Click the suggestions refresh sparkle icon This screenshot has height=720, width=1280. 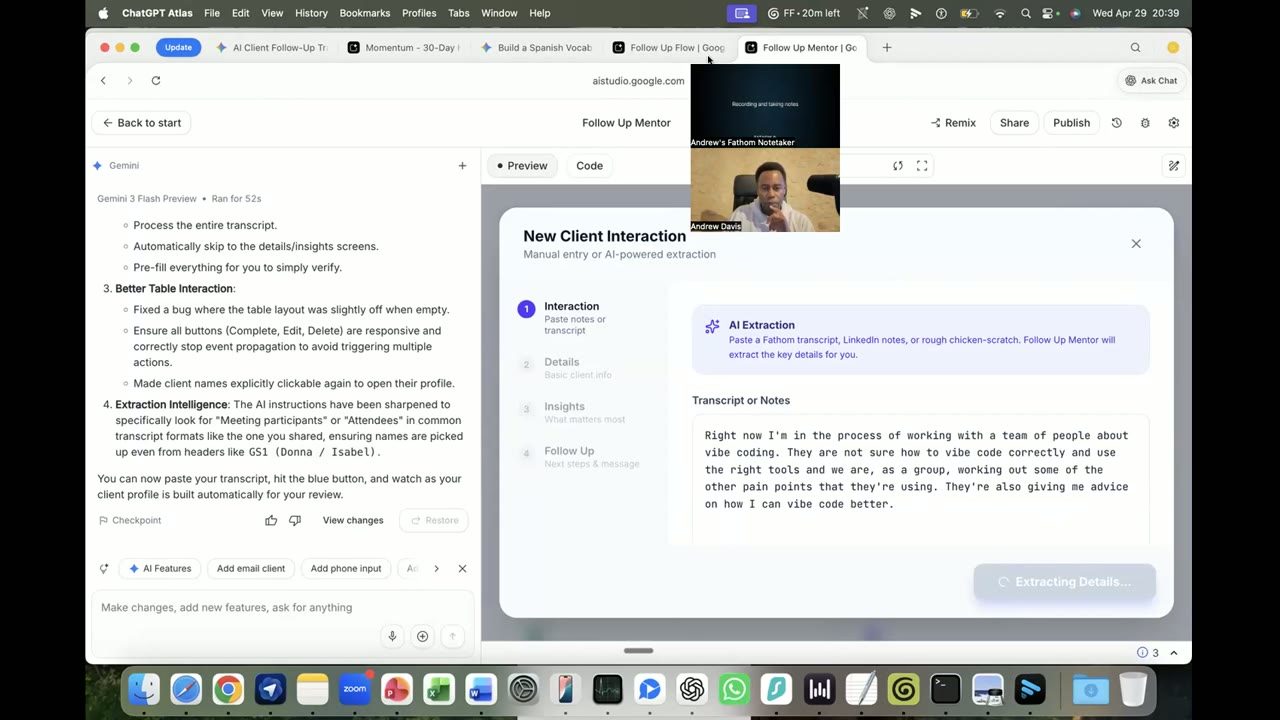(x=103, y=568)
